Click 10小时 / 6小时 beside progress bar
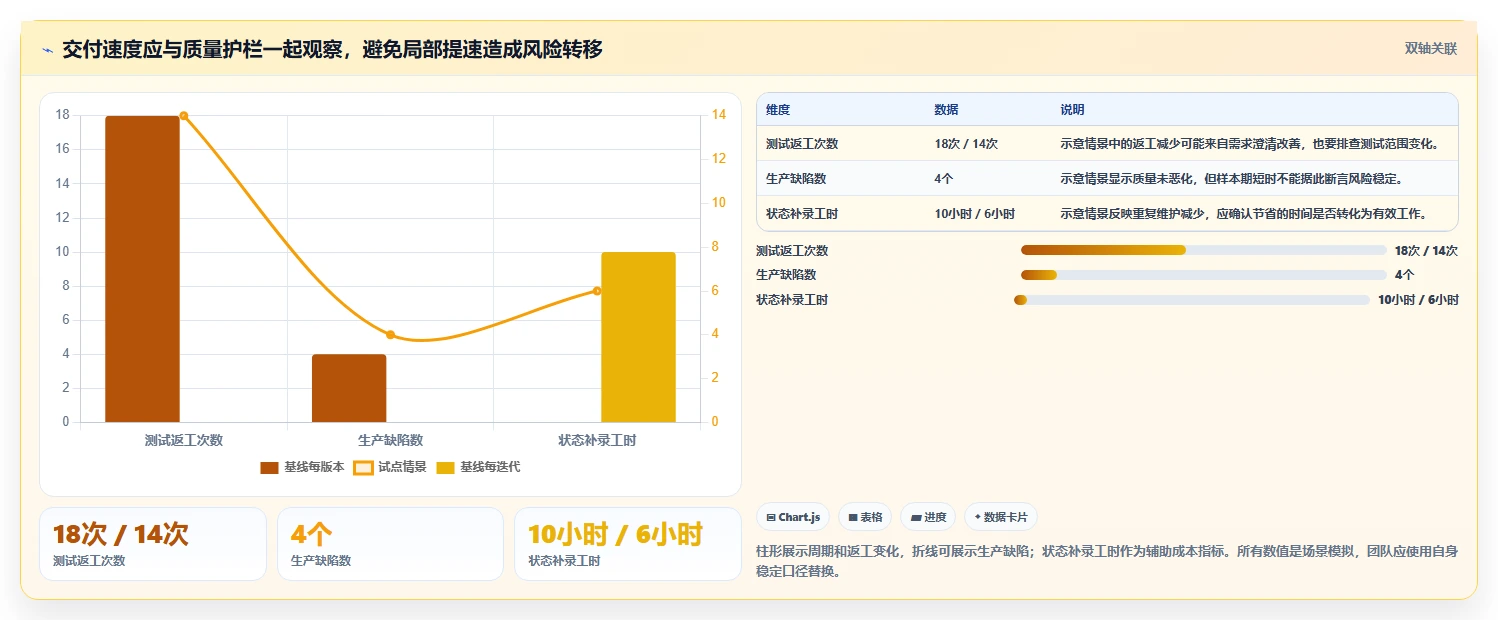 tap(1418, 300)
